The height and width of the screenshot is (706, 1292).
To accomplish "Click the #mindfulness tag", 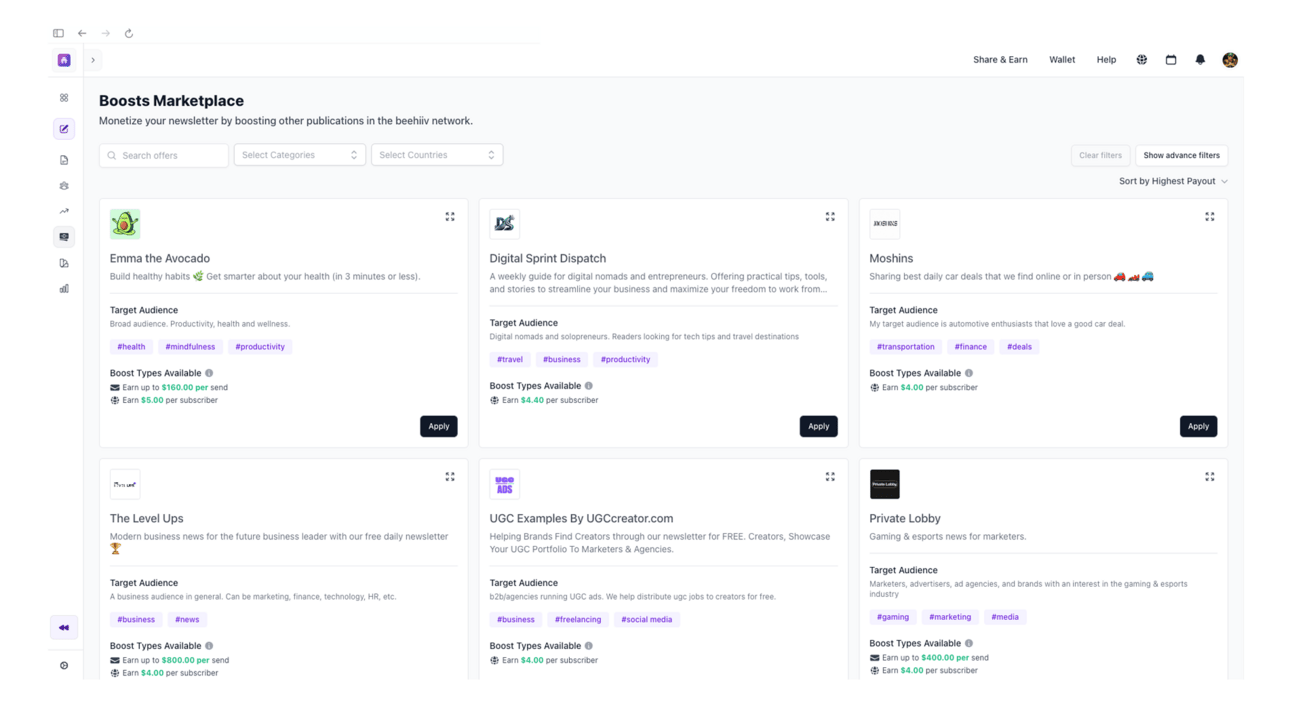I will (190, 347).
